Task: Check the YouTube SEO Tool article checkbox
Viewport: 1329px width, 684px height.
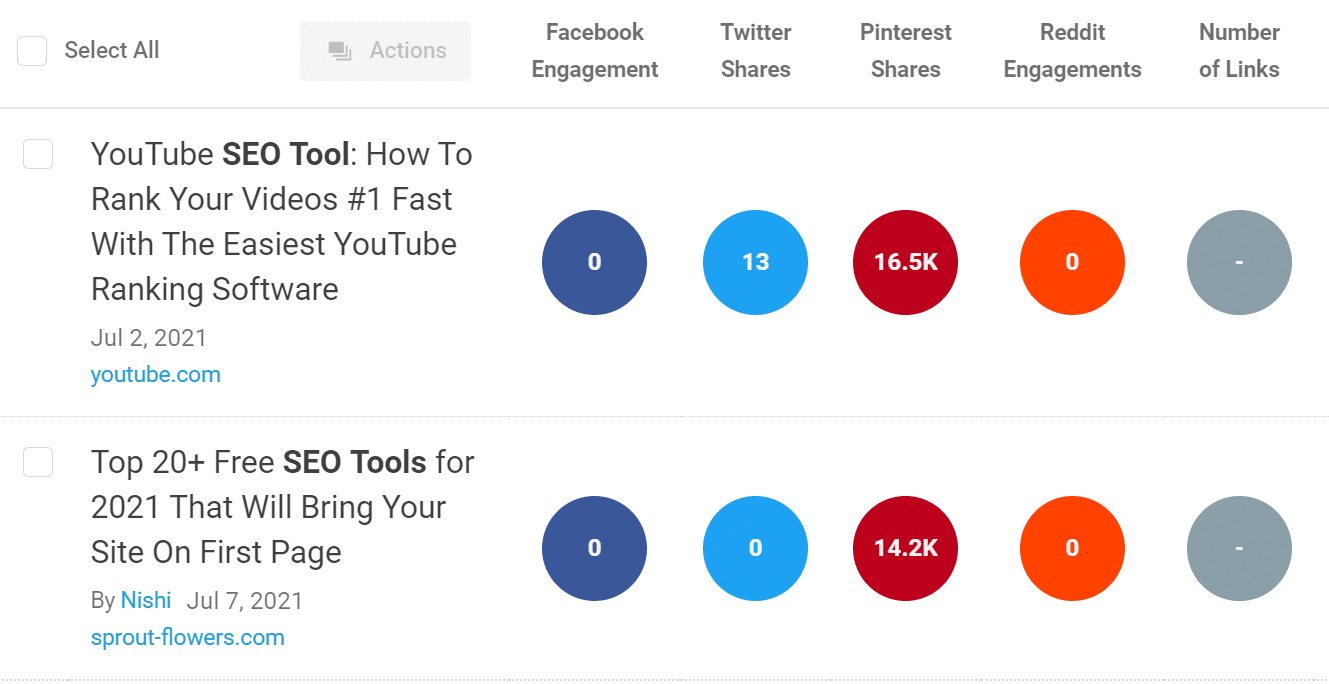Action: 37,154
